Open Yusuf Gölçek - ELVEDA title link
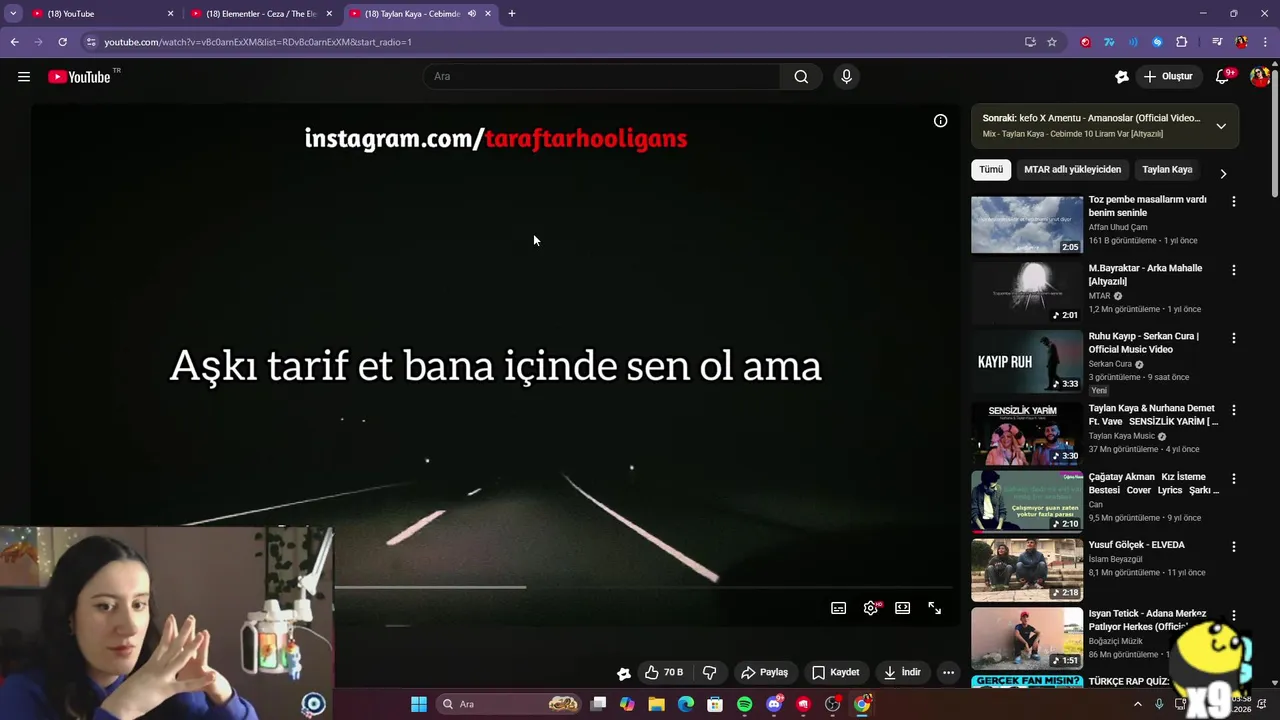 point(1136,545)
